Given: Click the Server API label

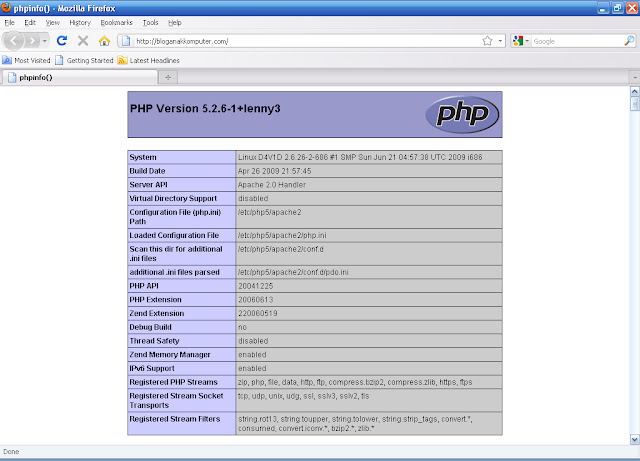Looking at the screenshot, I should [x=149, y=185].
